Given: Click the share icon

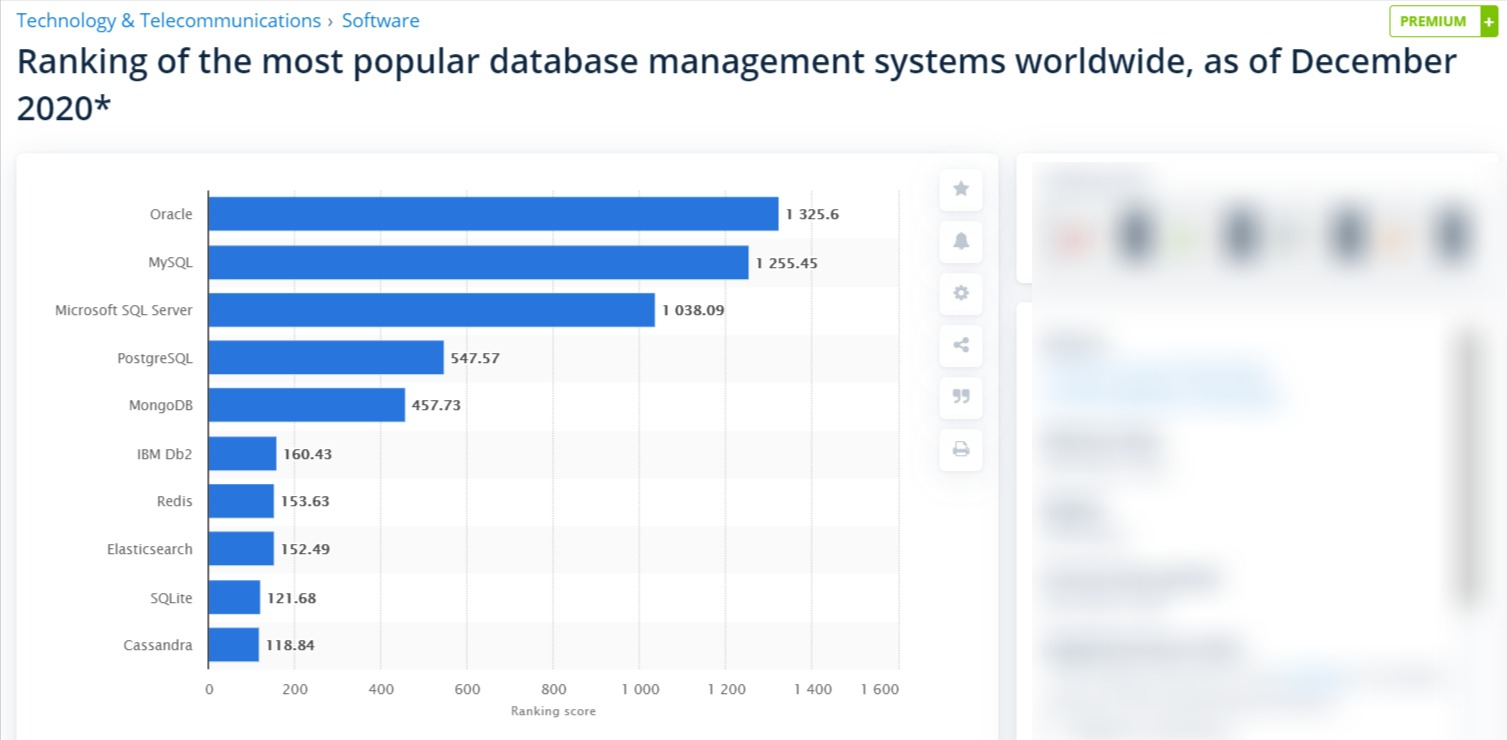Looking at the screenshot, I should coord(961,345).
